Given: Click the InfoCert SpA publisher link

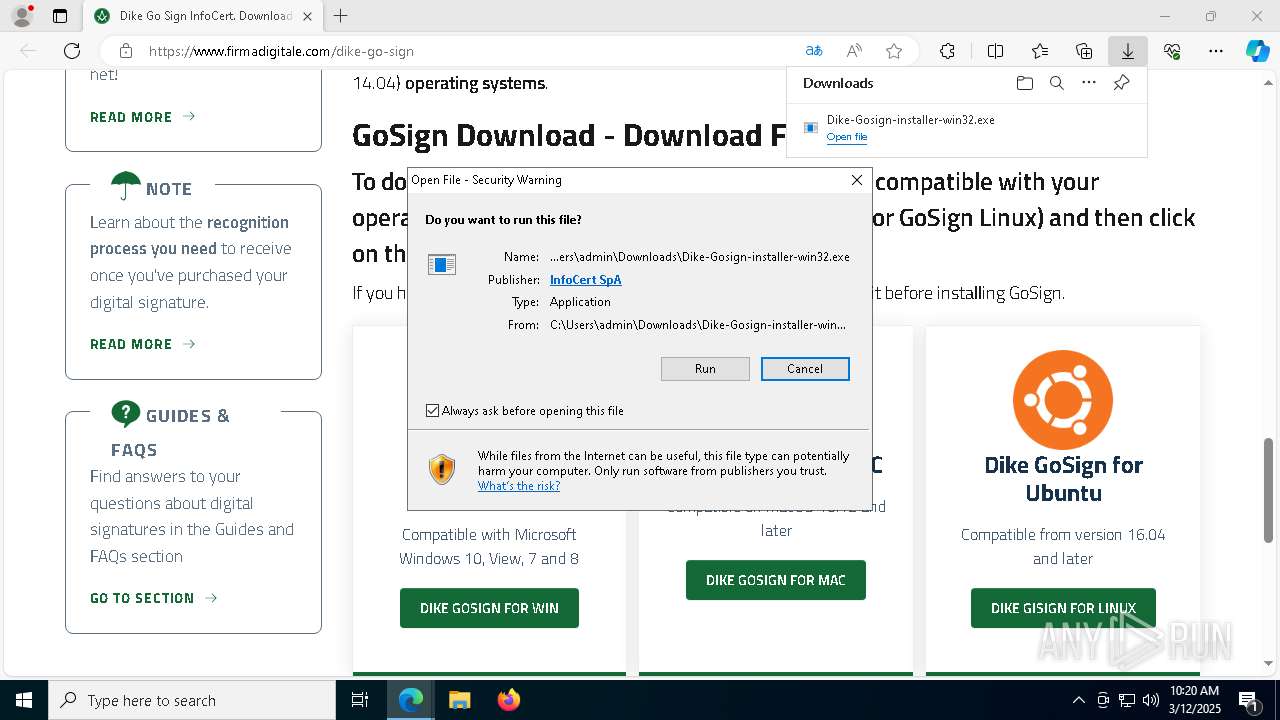Looking at the screenshot, I should click(x=586, y=280).
